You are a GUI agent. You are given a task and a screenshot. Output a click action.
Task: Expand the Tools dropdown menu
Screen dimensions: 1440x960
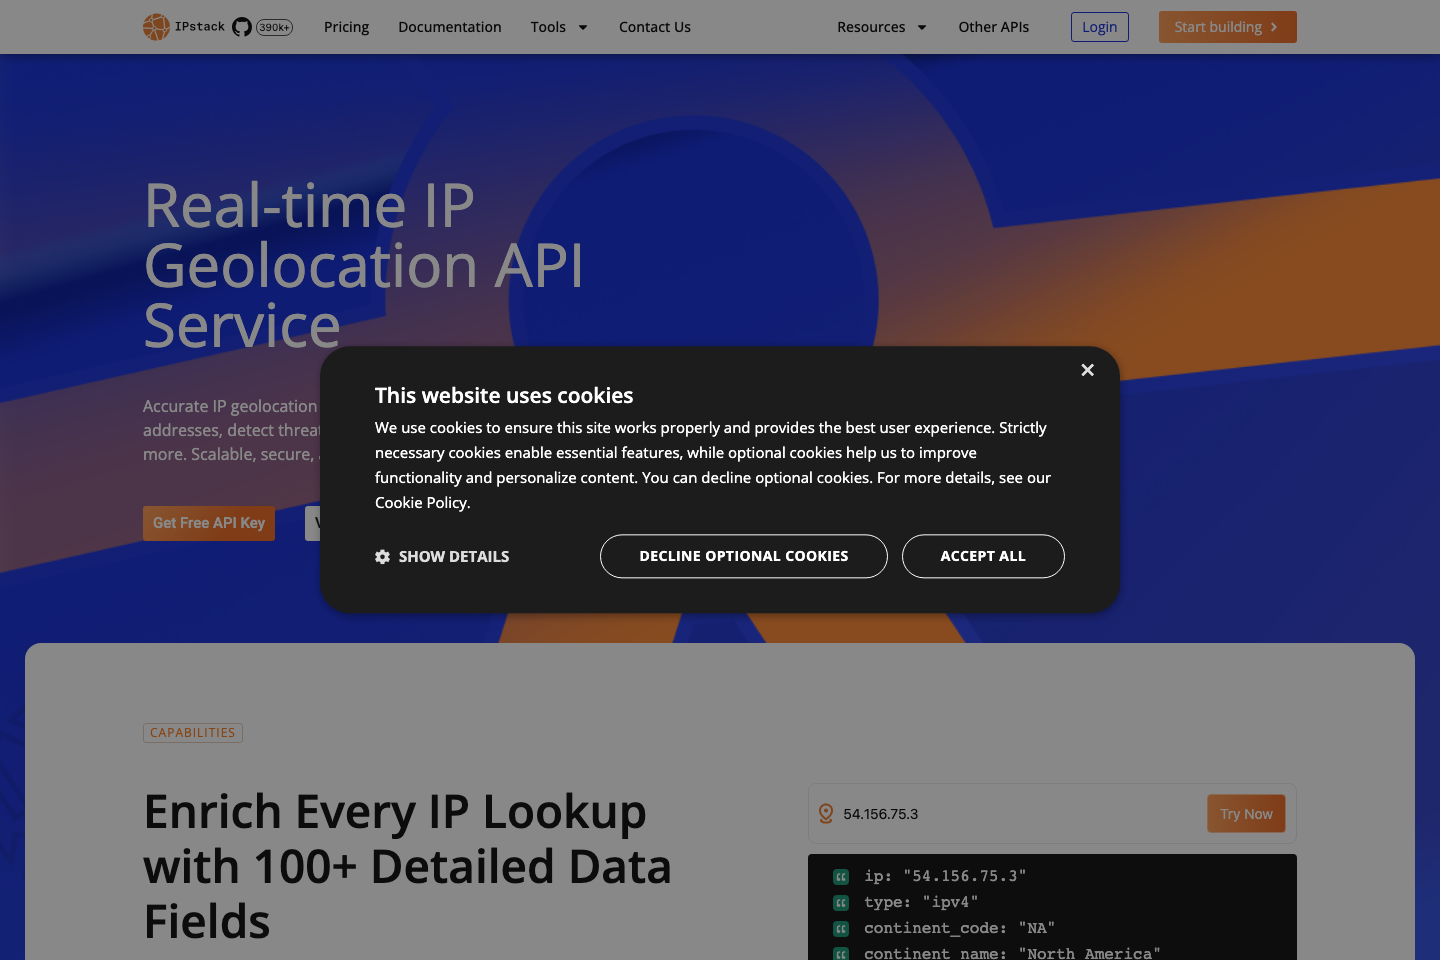pyautogui.click(x=559, y=27)
